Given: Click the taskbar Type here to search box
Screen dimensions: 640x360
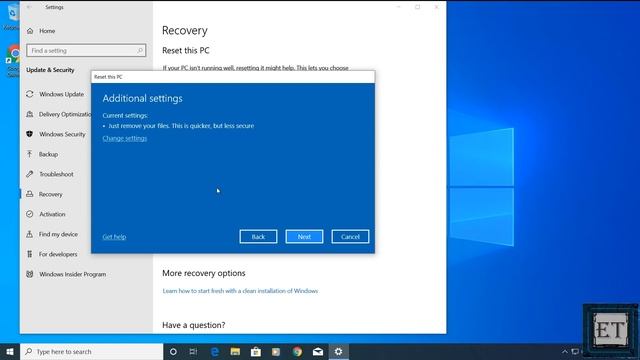Looking at the screenshot, I should pyautogui.click(x=92, y=352).
